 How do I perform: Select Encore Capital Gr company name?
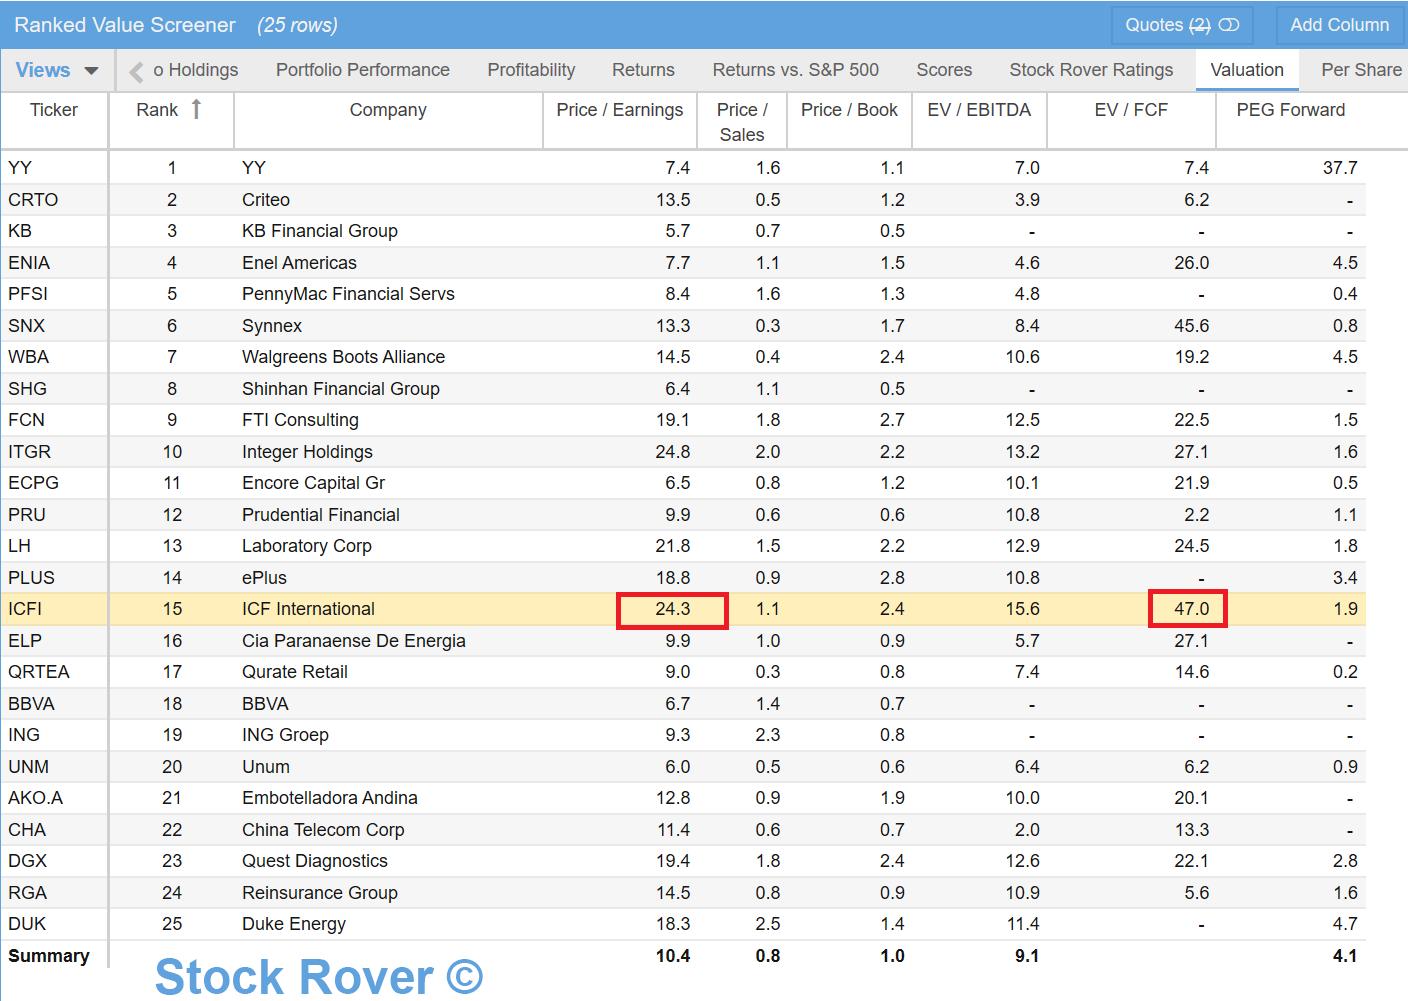[313, 483]
